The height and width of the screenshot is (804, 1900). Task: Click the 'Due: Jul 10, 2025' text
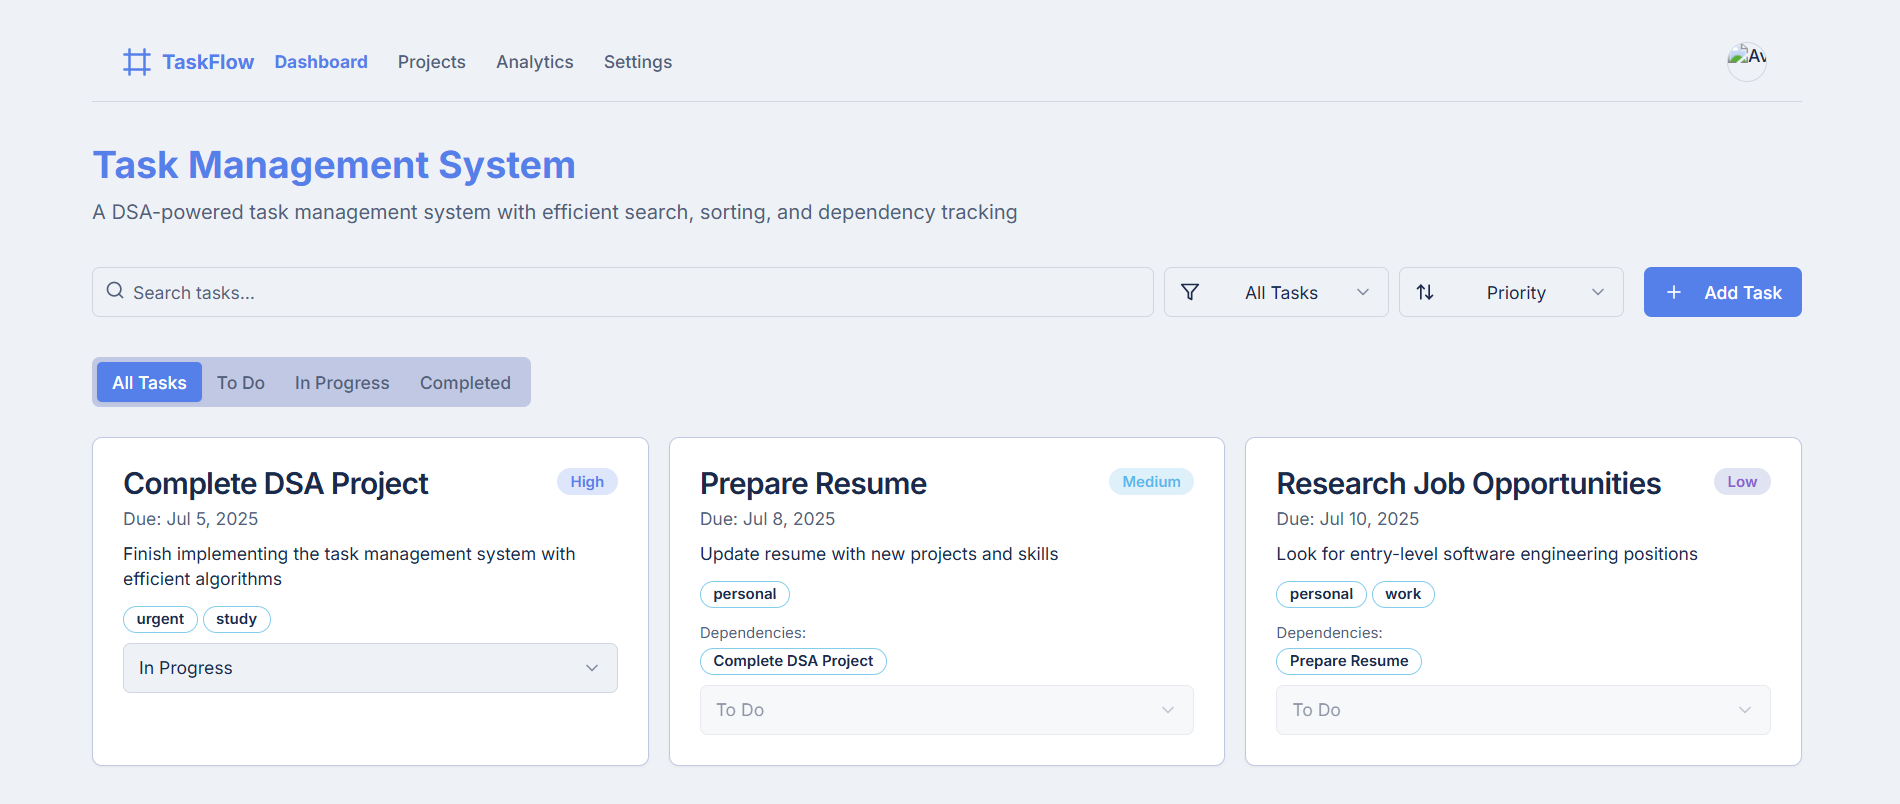[x=1348, y=519]
